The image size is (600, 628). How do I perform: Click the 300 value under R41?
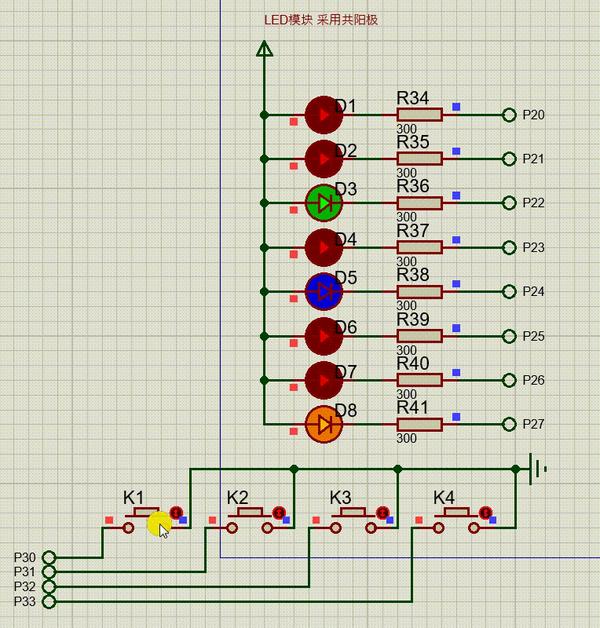[407, 438]
